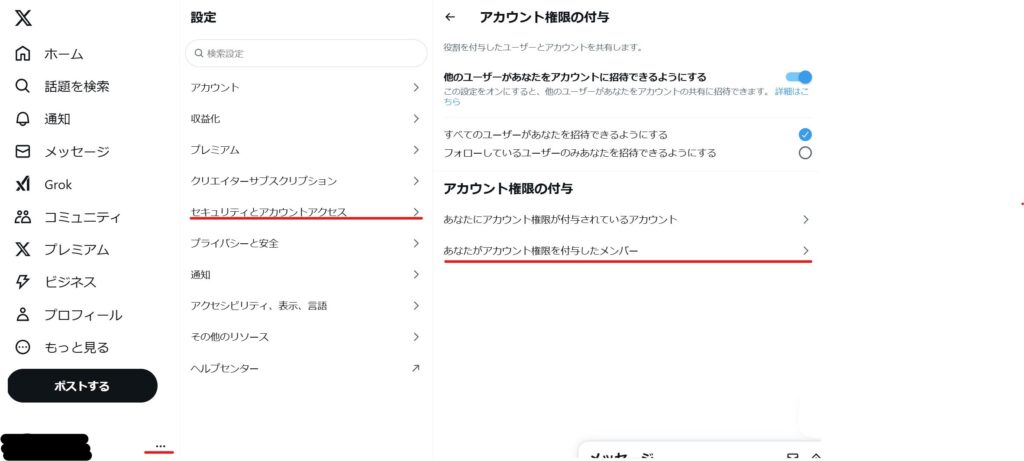The image size is (1024, 461).
Task: Open セキュリティとアカウントアクセス settings
Action: click(305, 212)
